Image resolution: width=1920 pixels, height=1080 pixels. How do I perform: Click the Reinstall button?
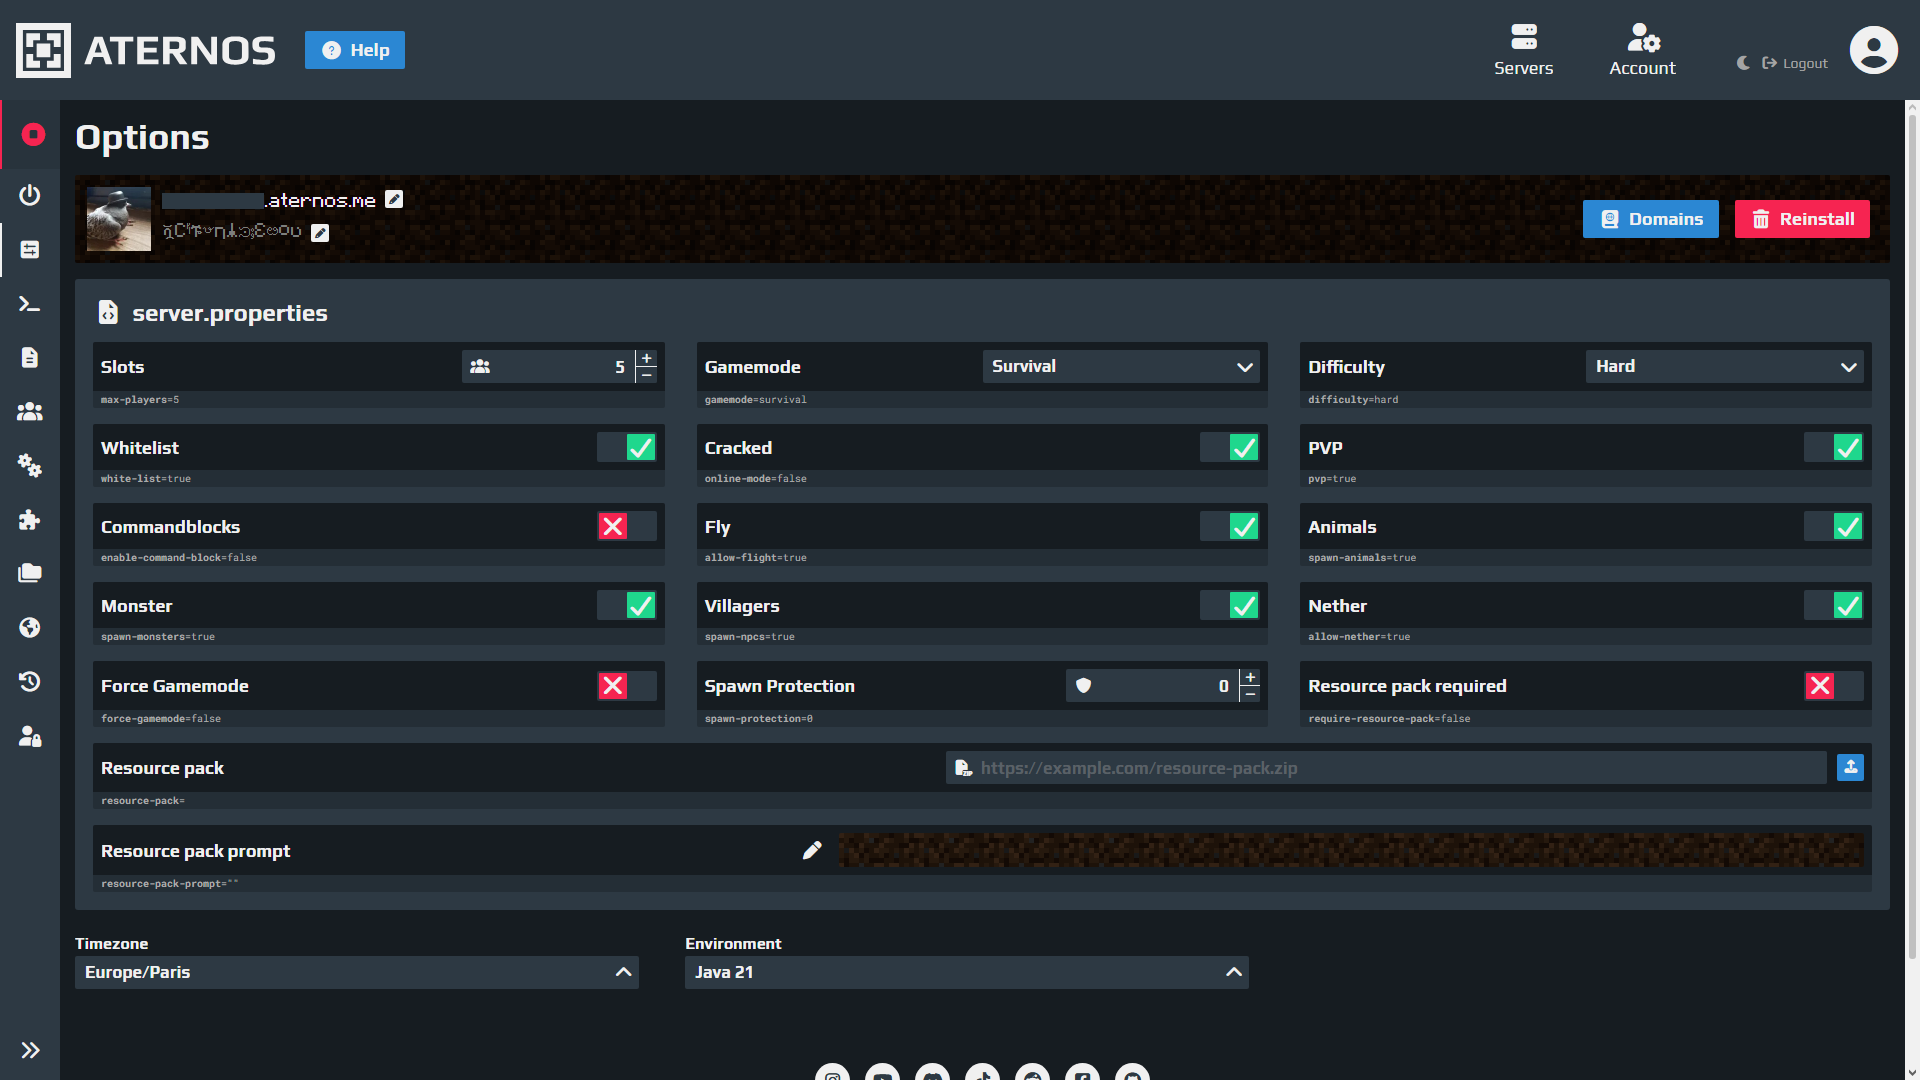pos(1802,219)
